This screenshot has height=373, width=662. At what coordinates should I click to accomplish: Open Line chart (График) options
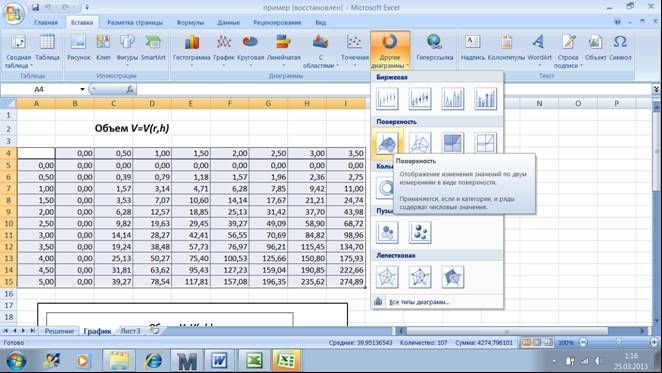224,51
